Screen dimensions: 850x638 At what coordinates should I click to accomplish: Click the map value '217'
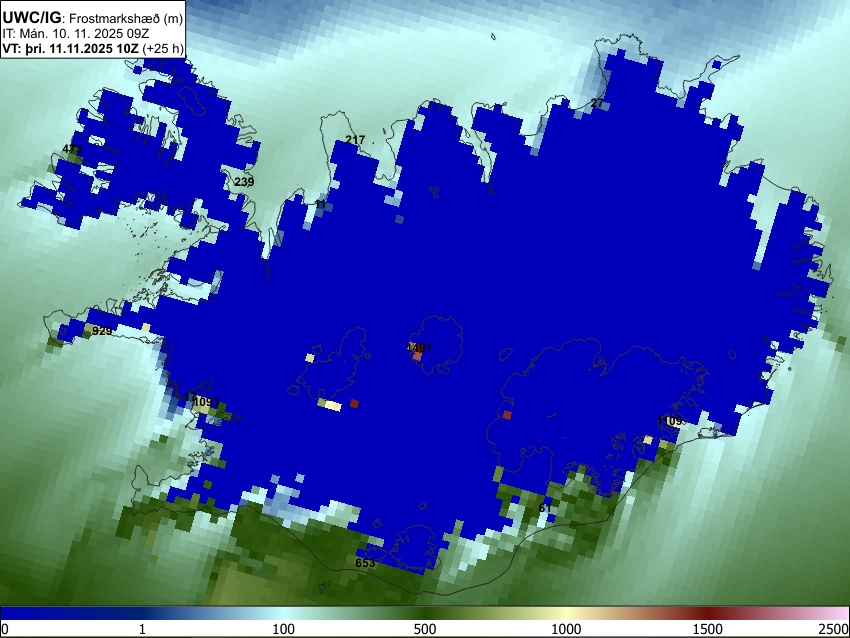[x=355, y=140]
